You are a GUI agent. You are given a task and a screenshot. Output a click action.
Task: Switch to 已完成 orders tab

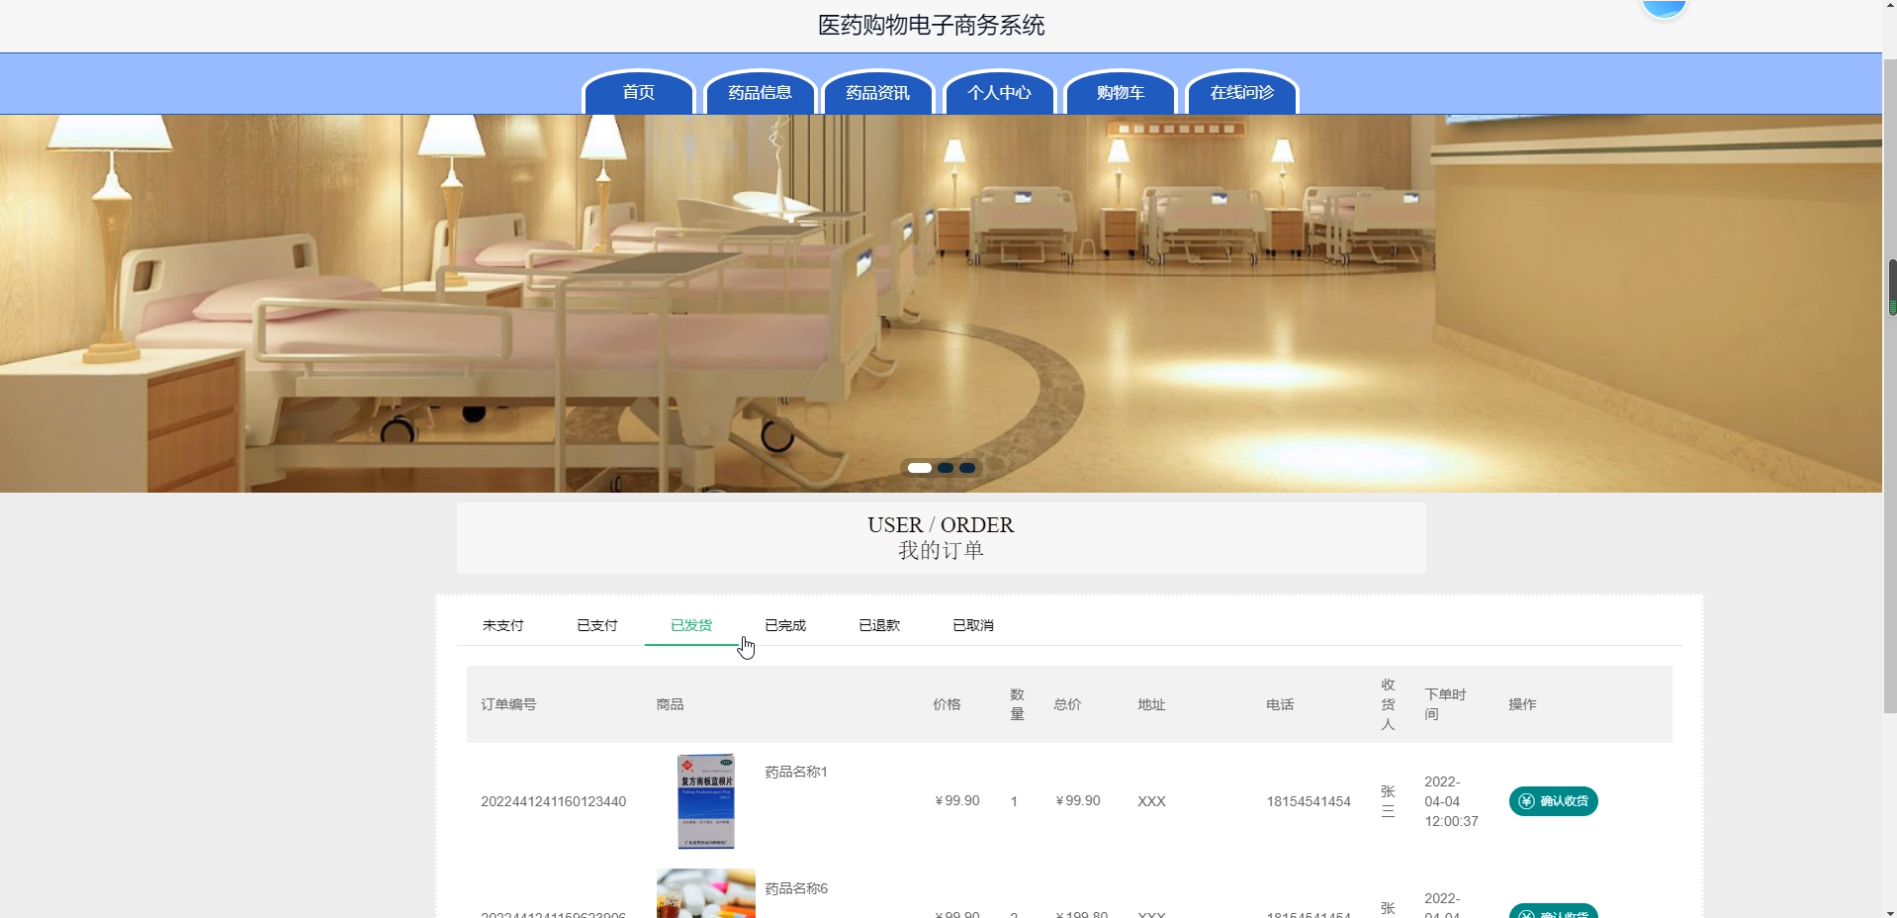[785, 625]
